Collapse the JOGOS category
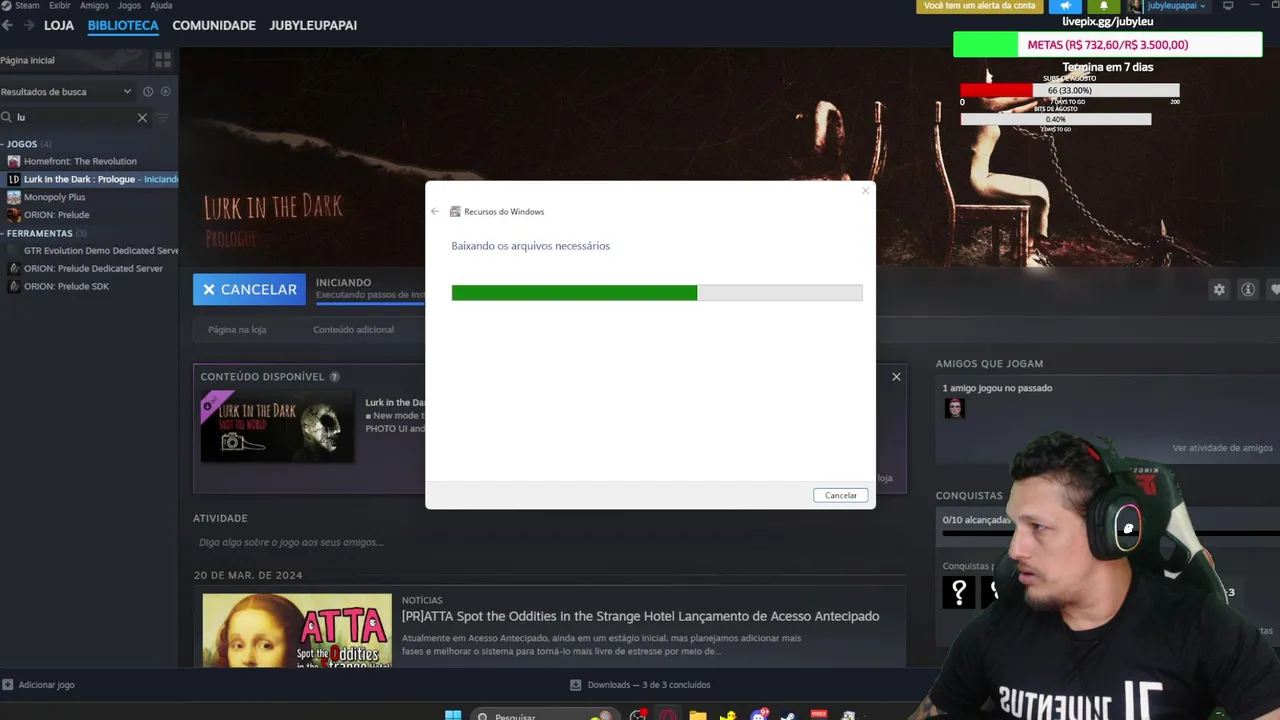 22,144
